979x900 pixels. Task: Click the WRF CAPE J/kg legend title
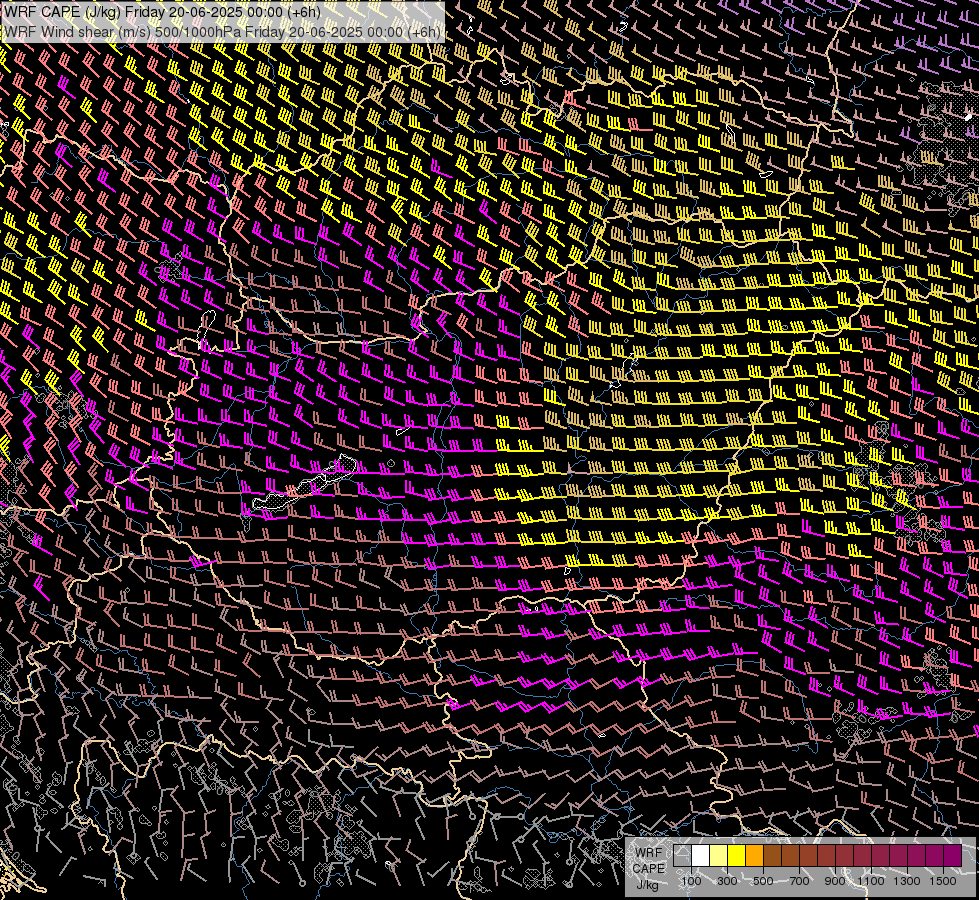pos(648,869)
